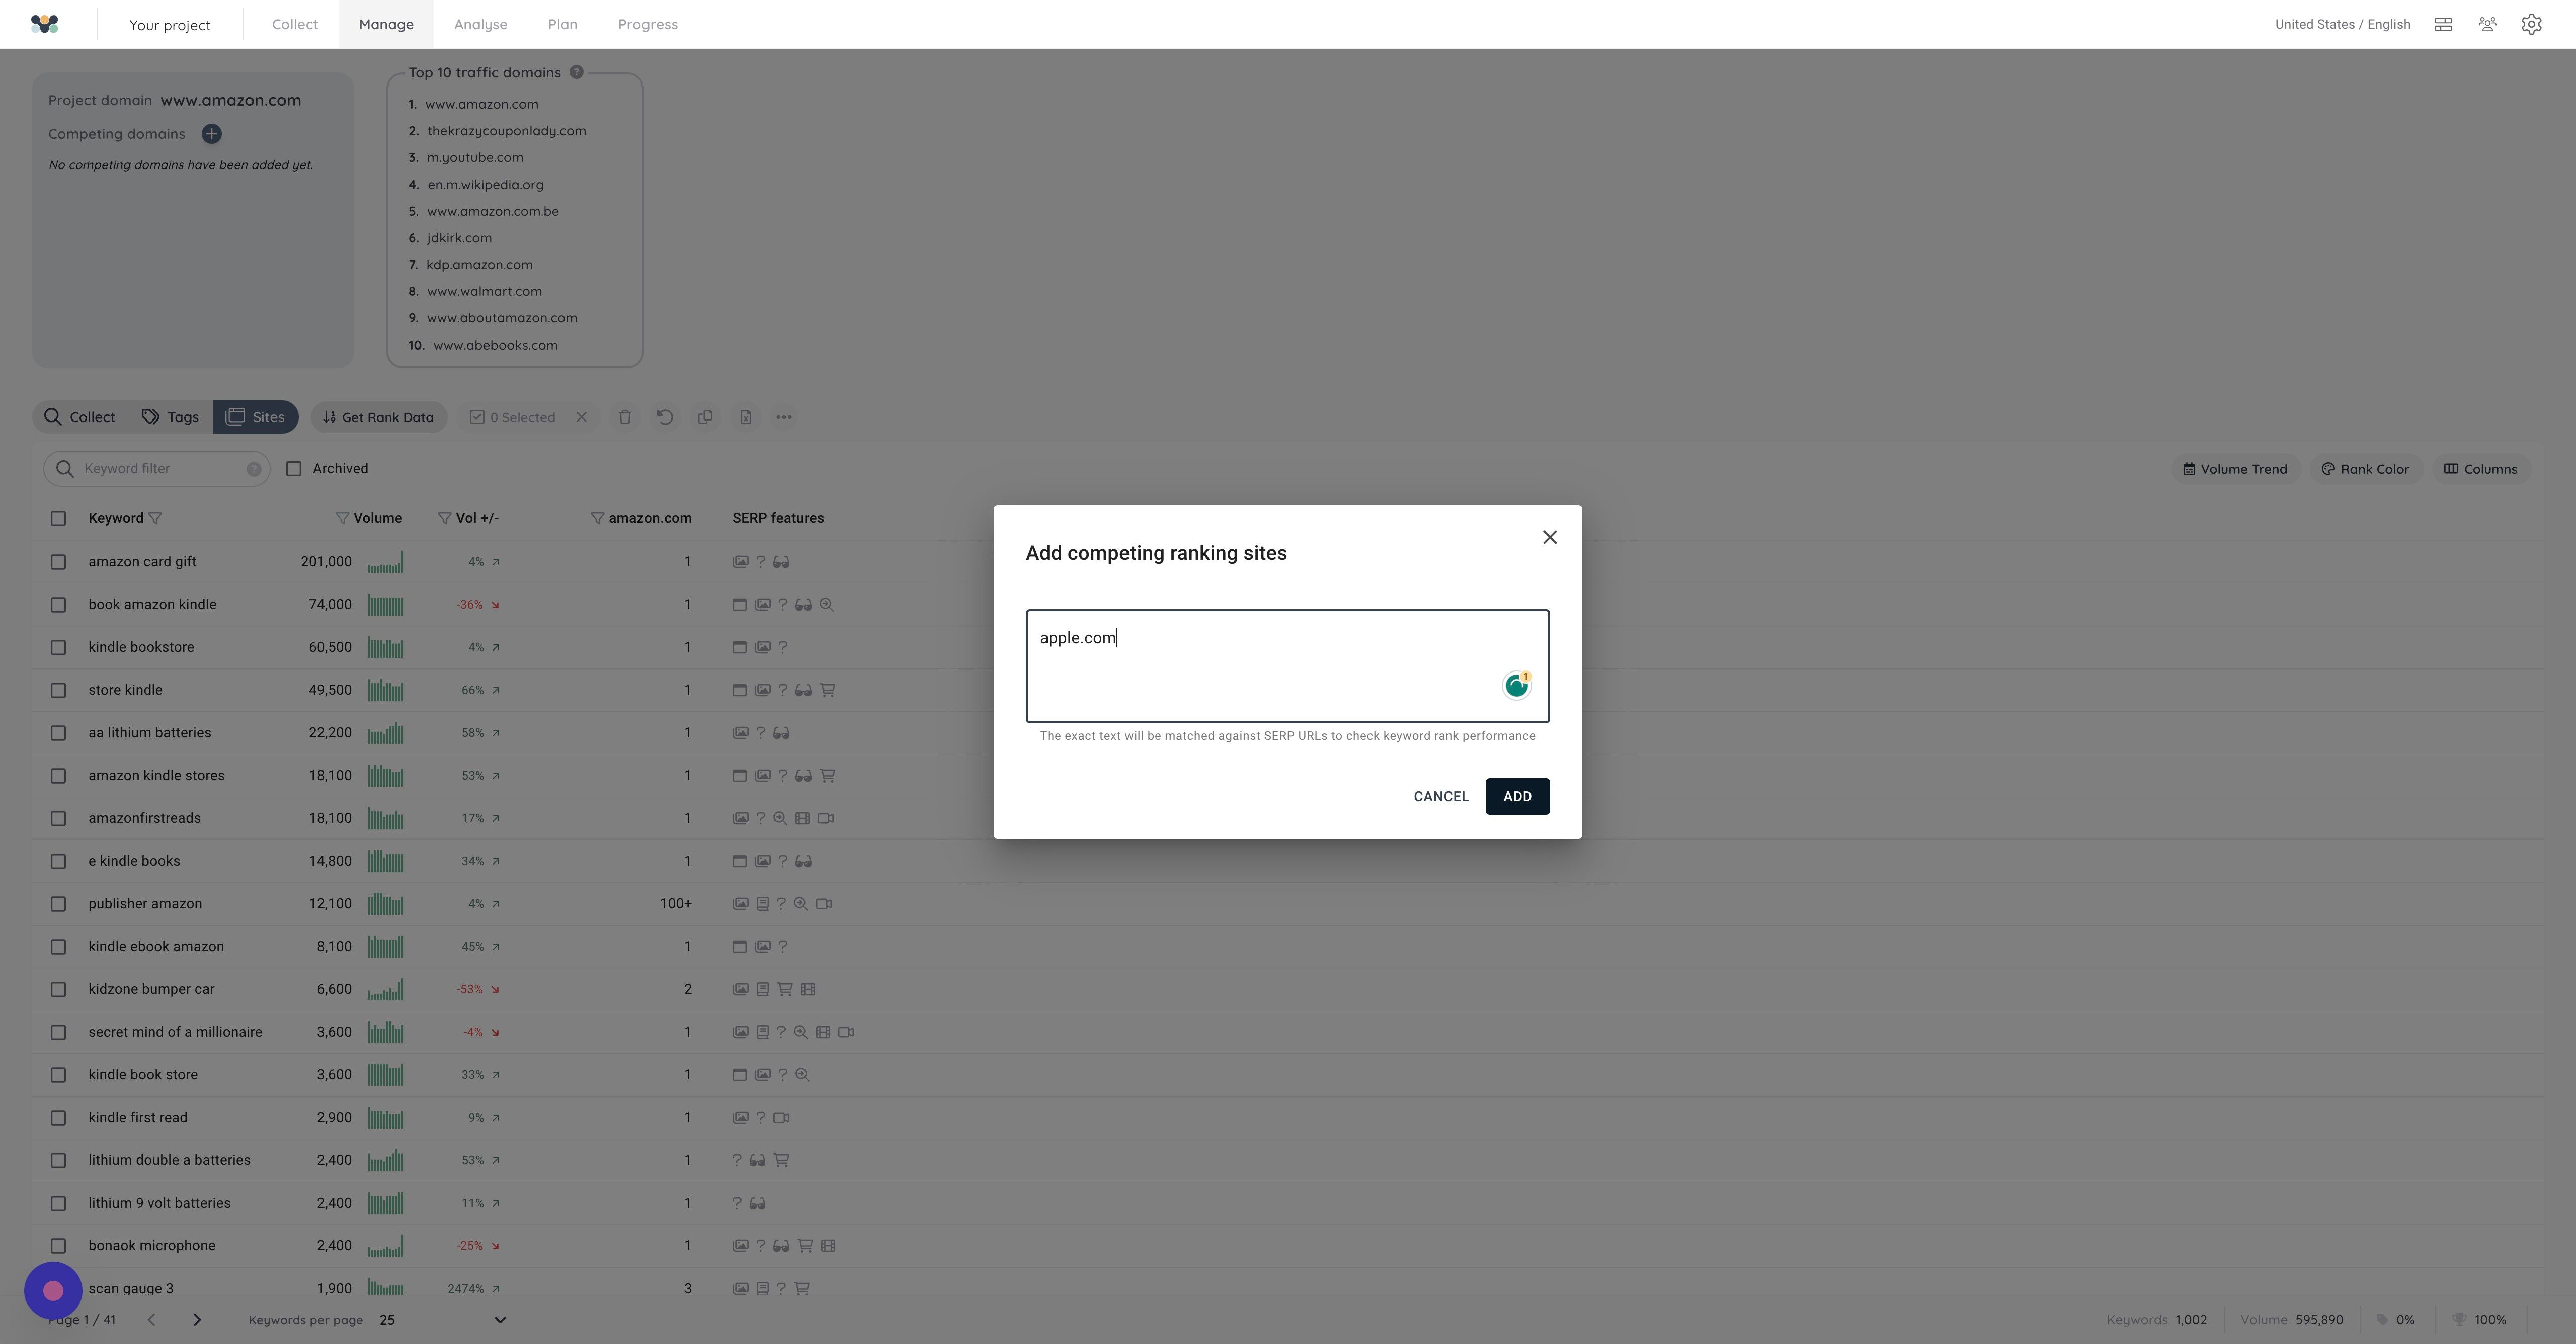
Task: Open United States / English locale selector
Action: point(2342,24)
